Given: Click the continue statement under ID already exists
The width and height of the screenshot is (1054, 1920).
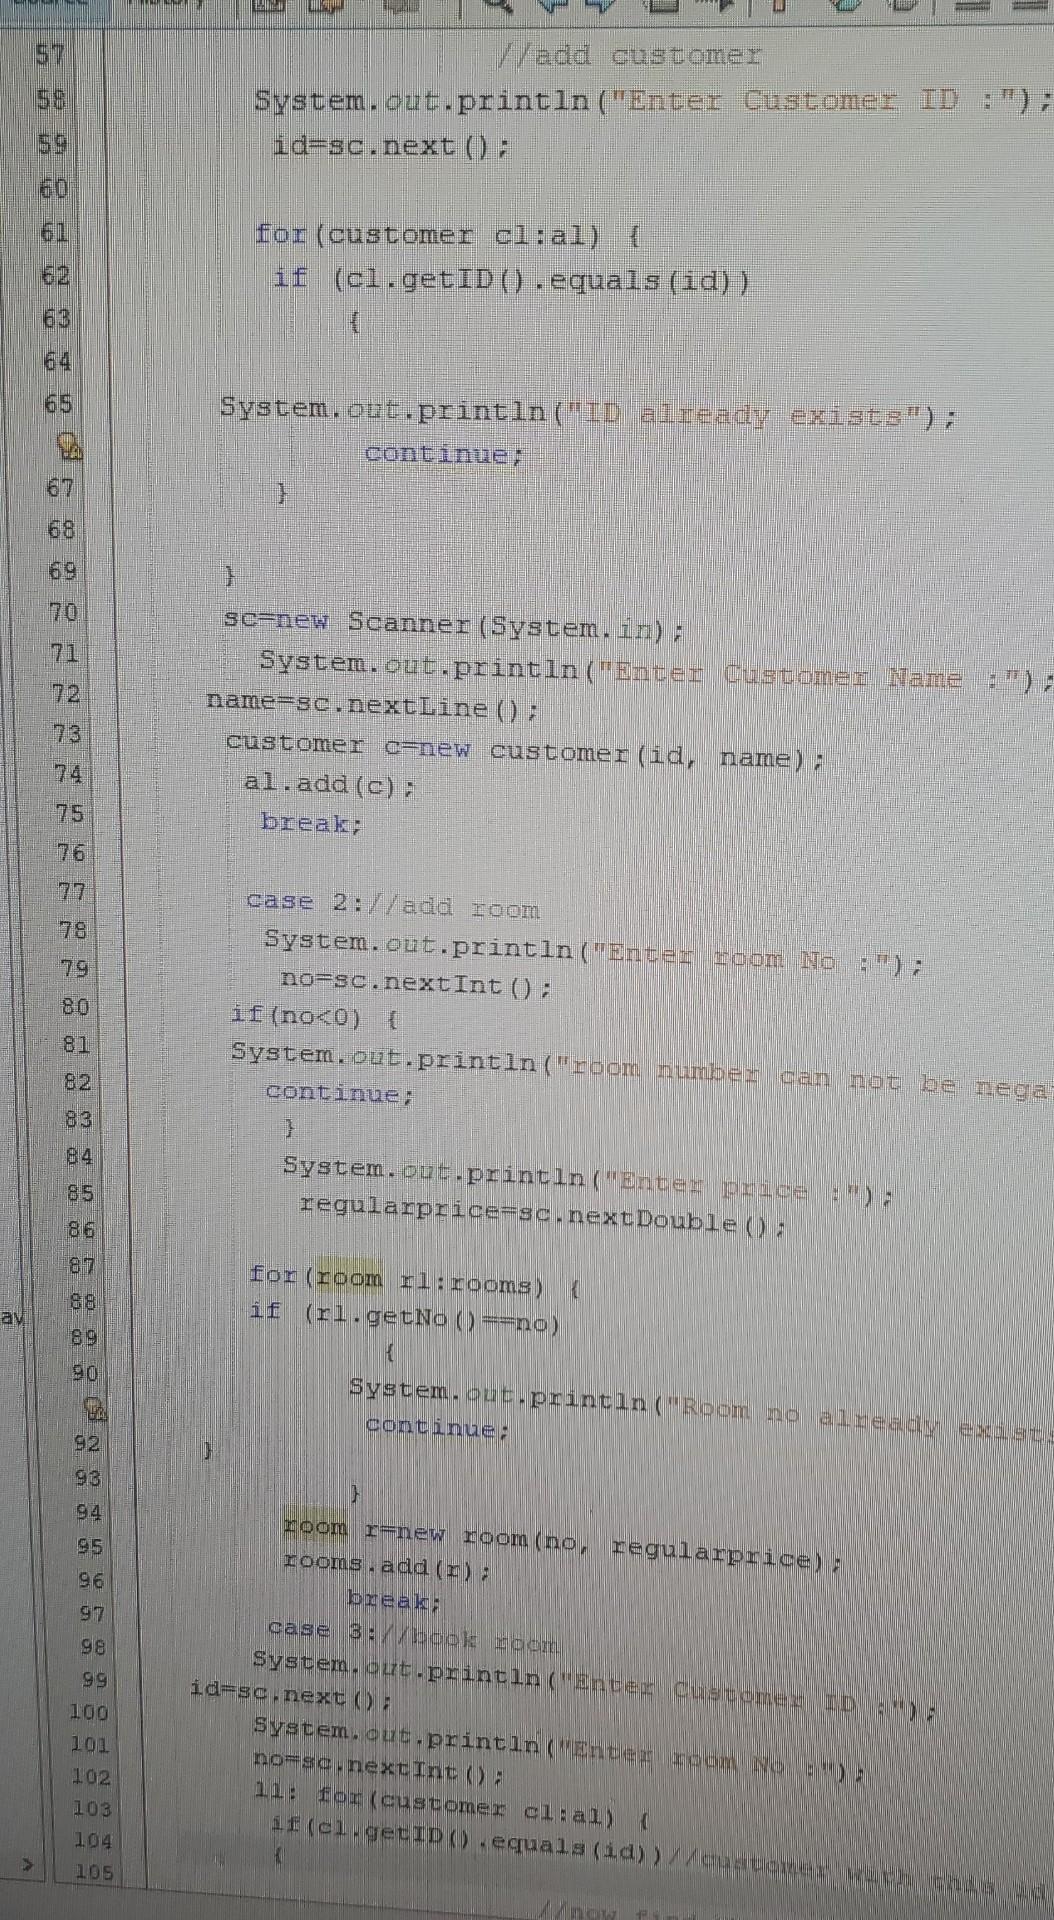Looking at the screenshot, I should click(x=444, y=453).
